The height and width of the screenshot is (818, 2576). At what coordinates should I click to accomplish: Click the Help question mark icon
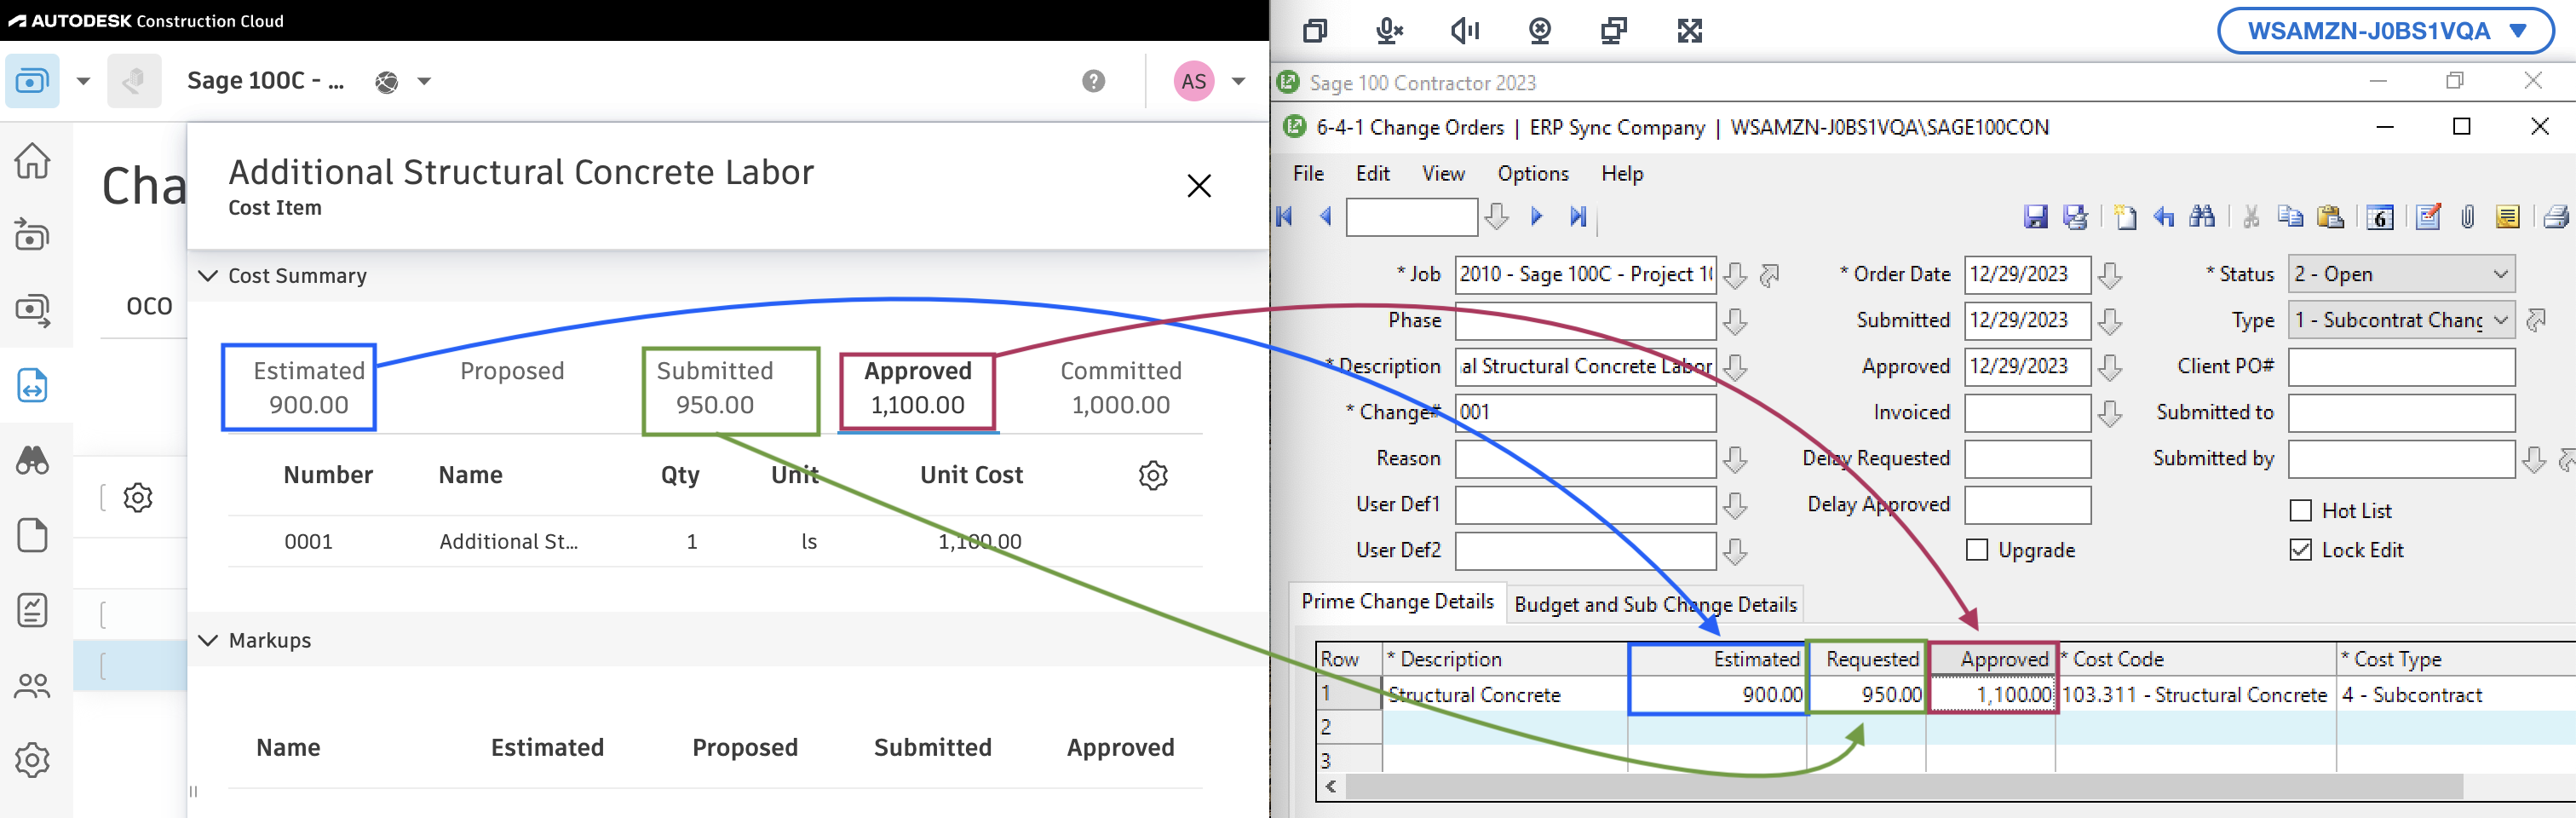point(1093,81)
